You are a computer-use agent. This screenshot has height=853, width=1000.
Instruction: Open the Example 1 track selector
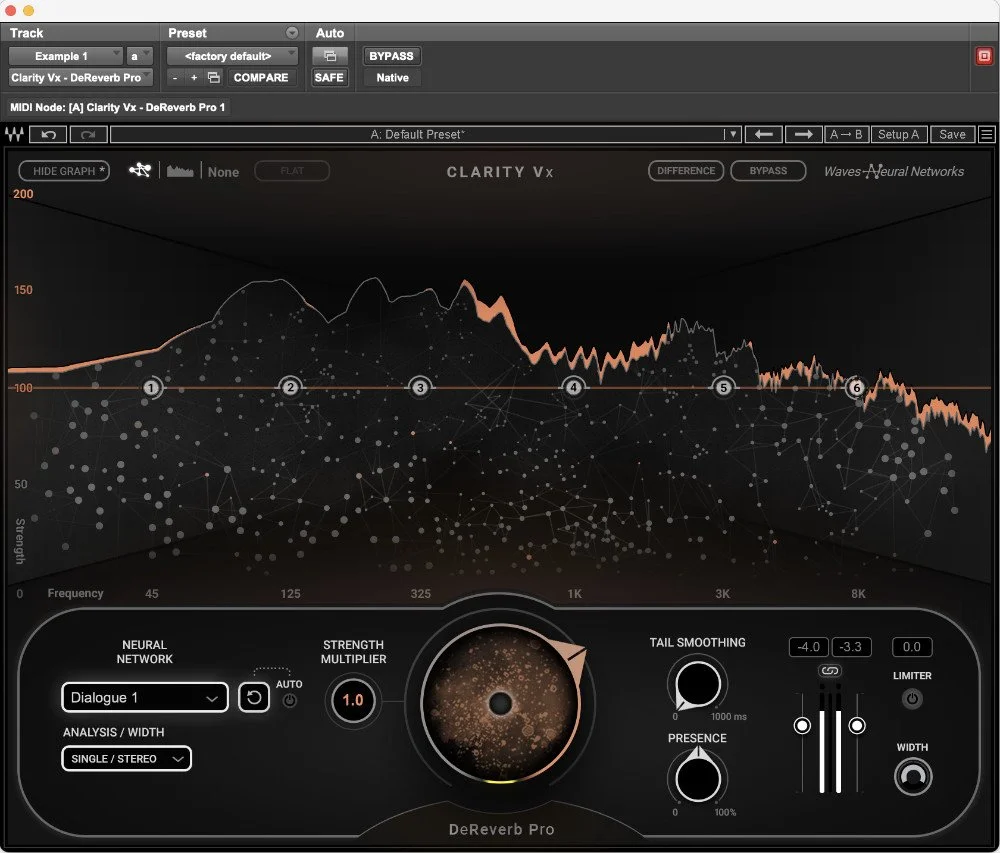coord(64,56)
